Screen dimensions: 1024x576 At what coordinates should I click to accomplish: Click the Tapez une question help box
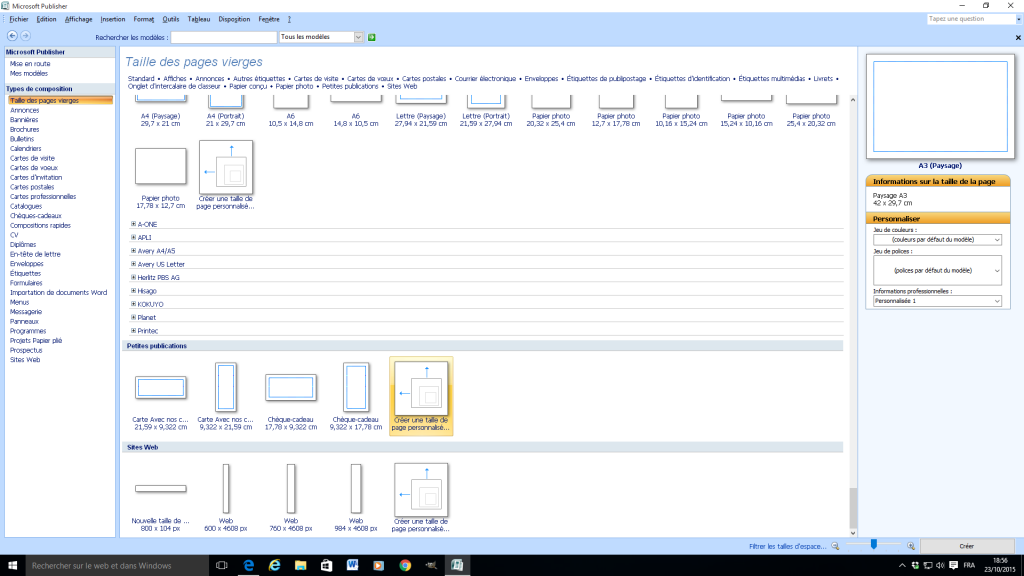(971, 19)
